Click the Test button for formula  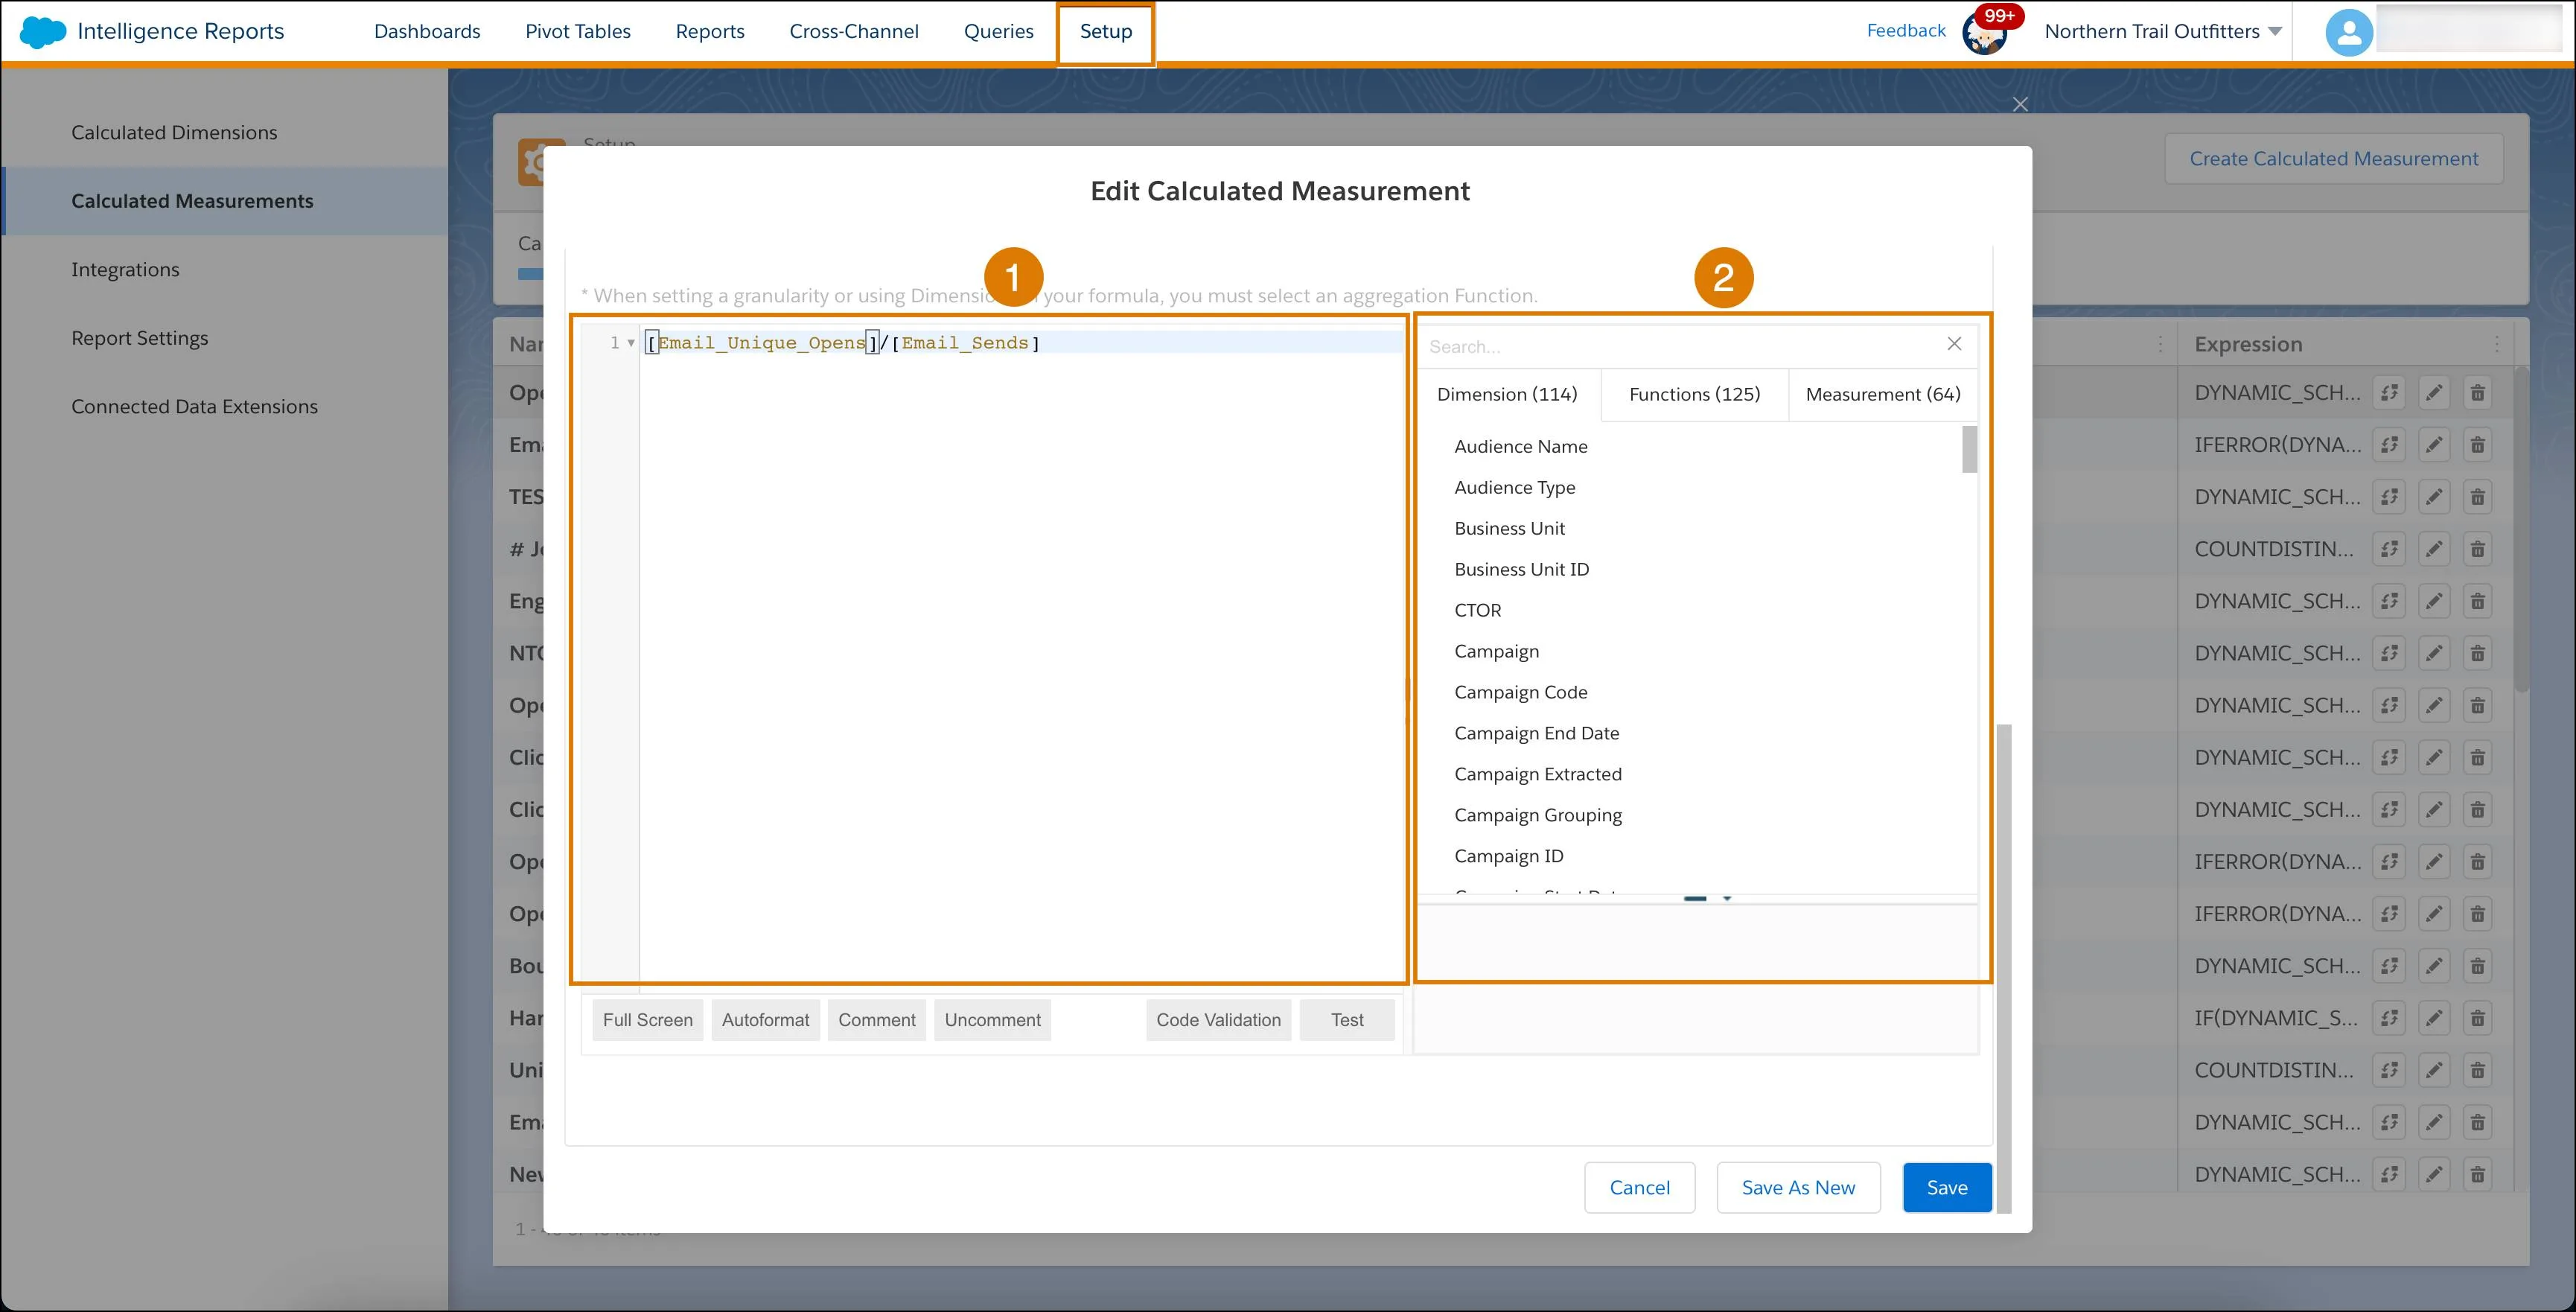[x=1347, y=1019]
